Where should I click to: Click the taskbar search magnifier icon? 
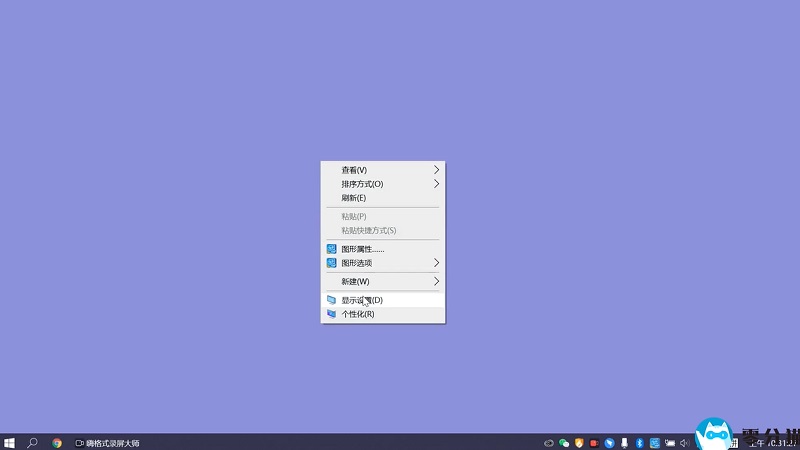[32, 442]
